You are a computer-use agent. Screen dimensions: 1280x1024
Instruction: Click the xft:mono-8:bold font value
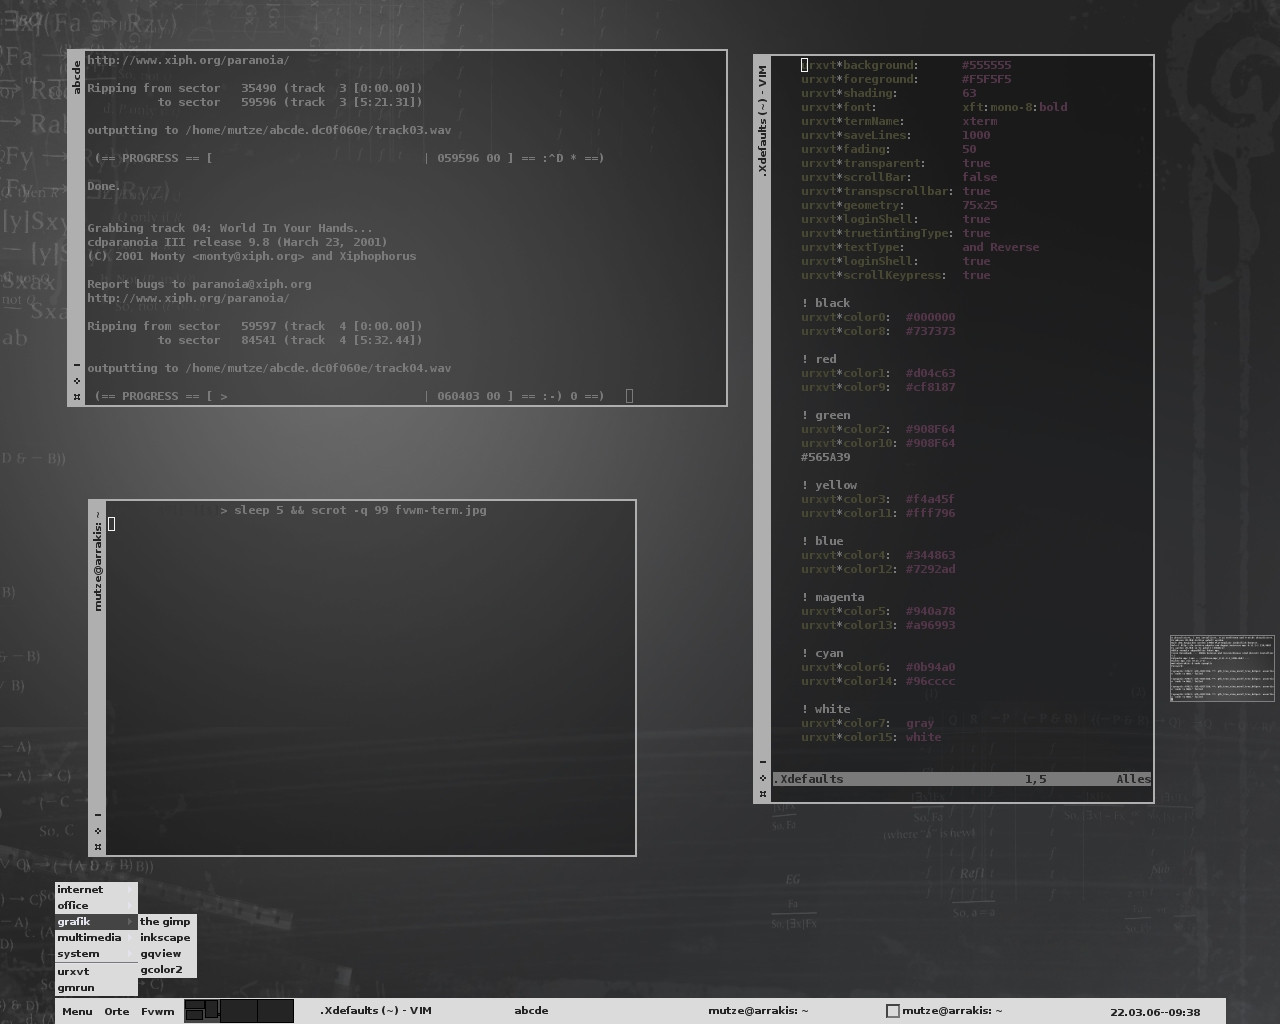[1014, 107]
